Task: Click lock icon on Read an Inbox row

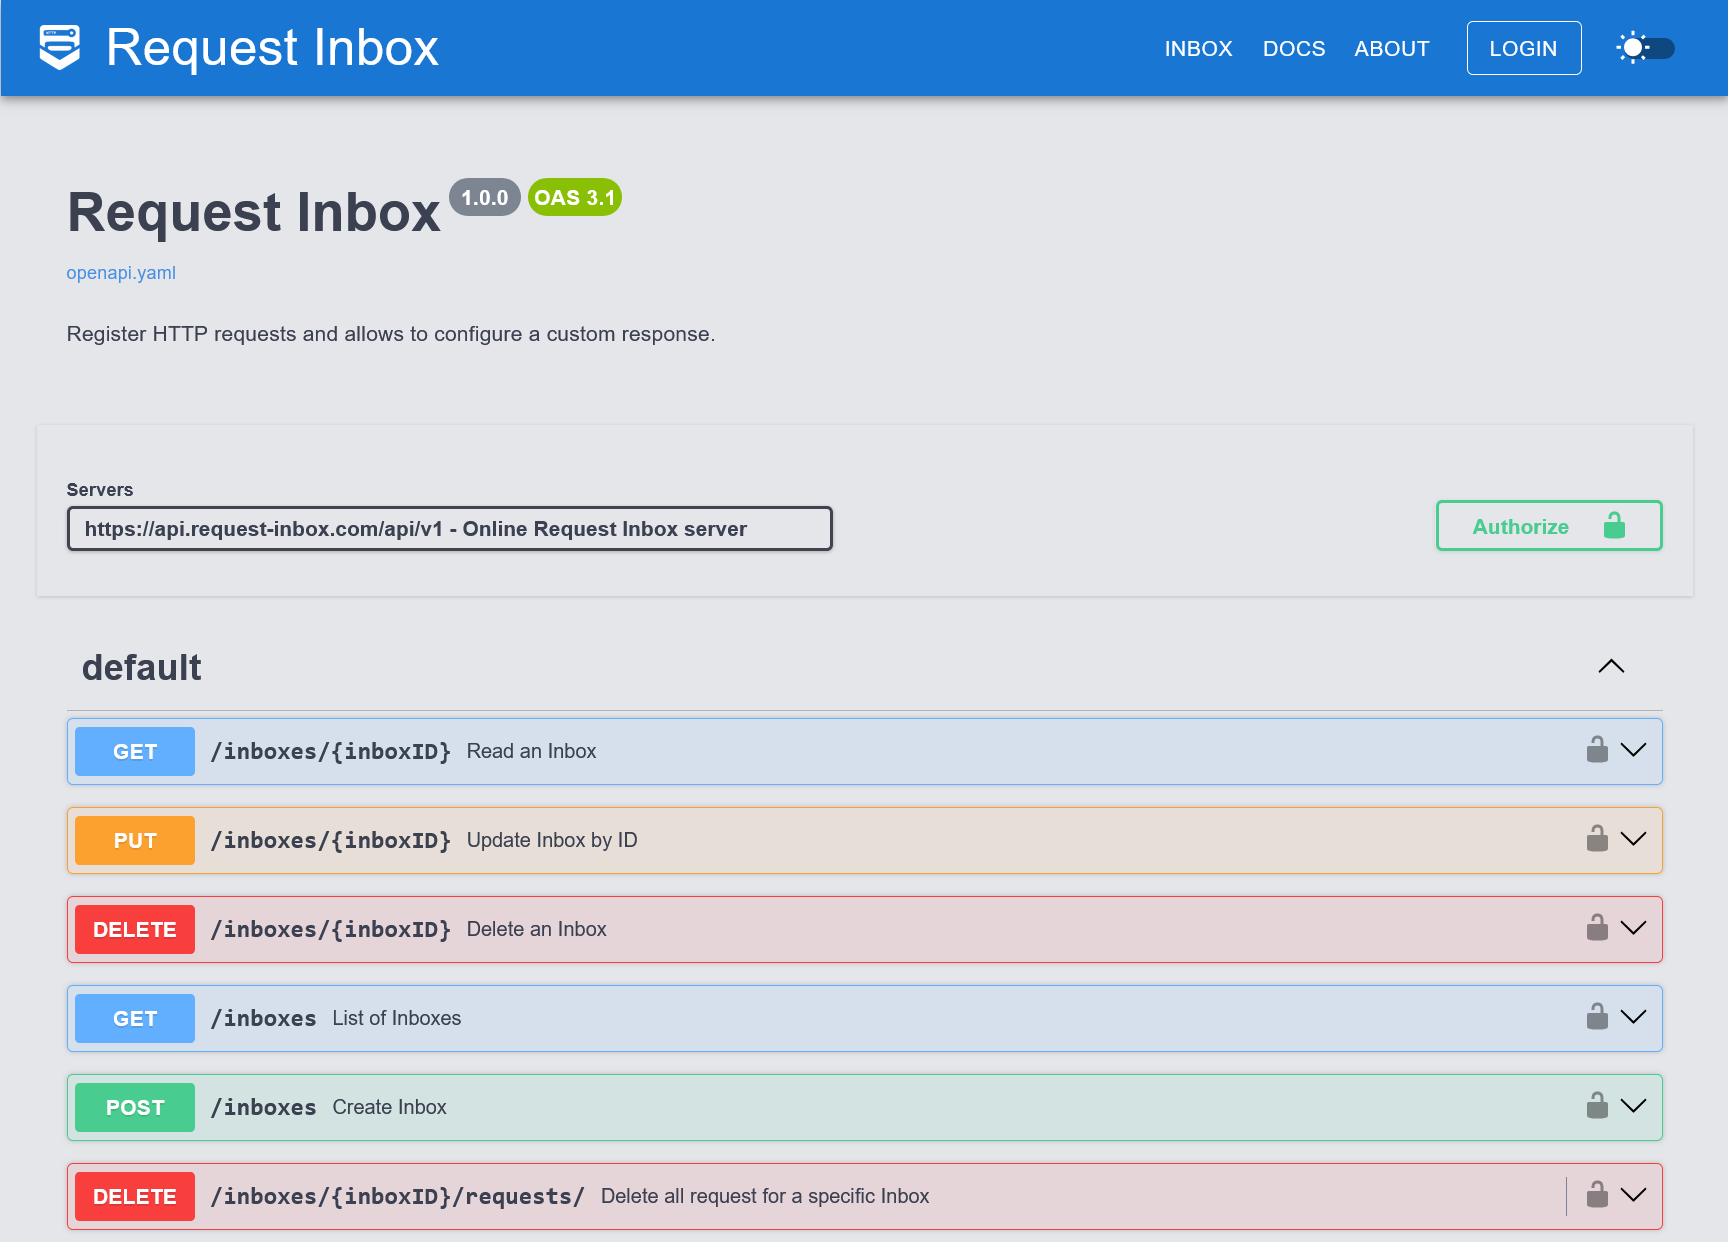Action: pyautogui.click(x=1597, y=750)
